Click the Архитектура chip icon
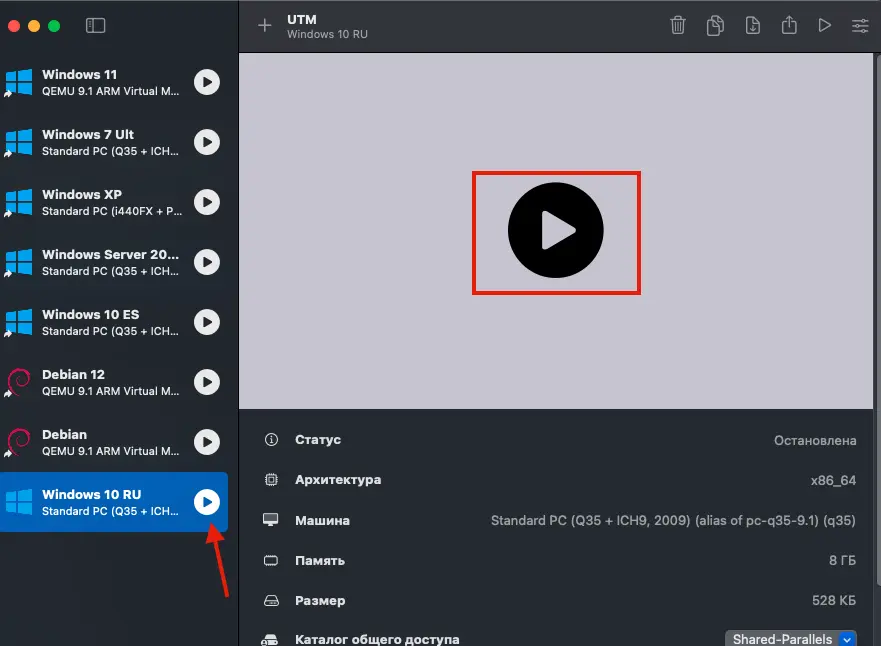 pos(271,480)
